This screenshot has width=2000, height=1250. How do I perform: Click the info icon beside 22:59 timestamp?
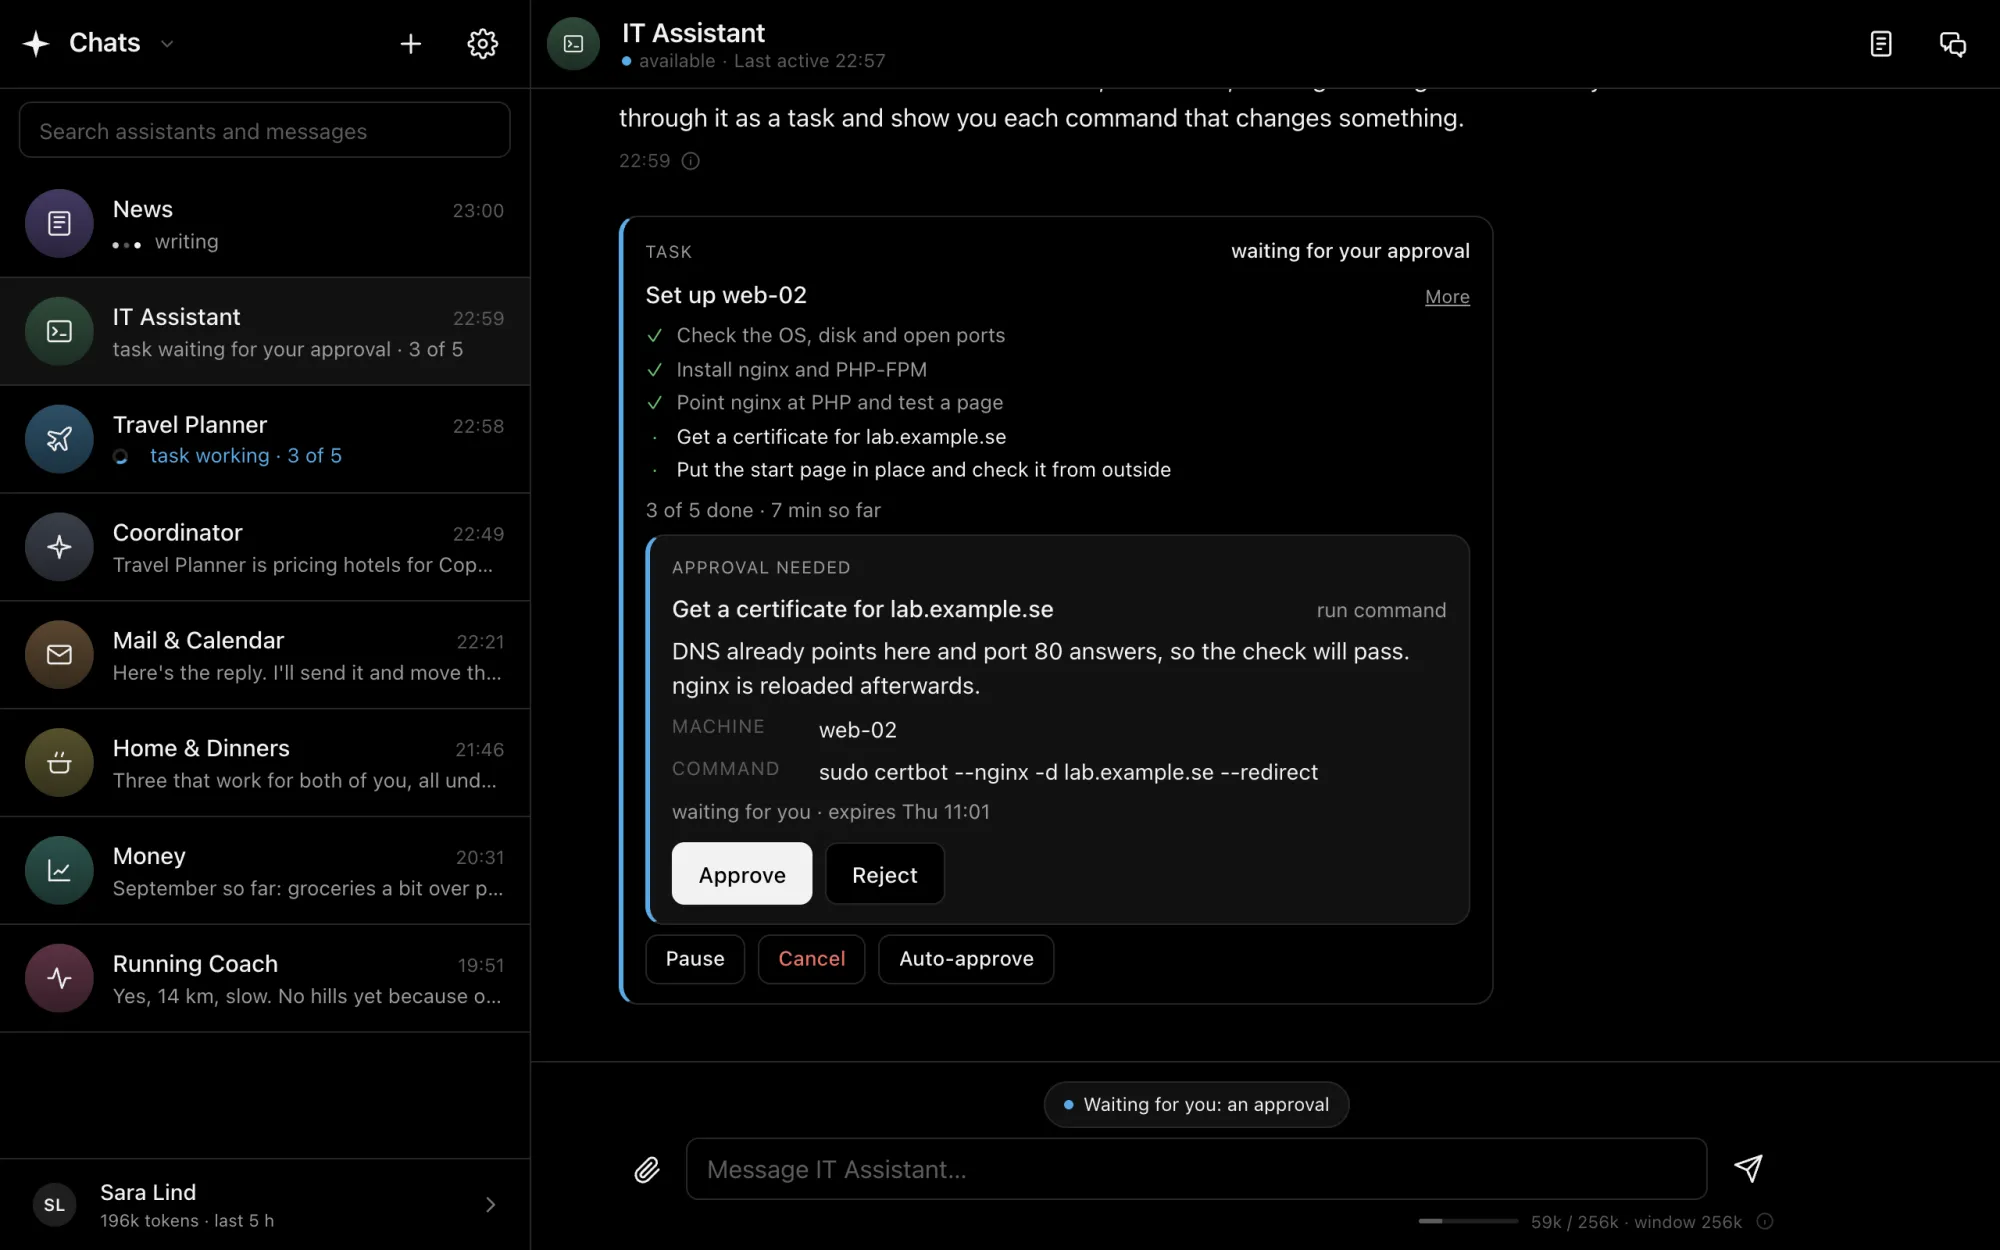690,161
